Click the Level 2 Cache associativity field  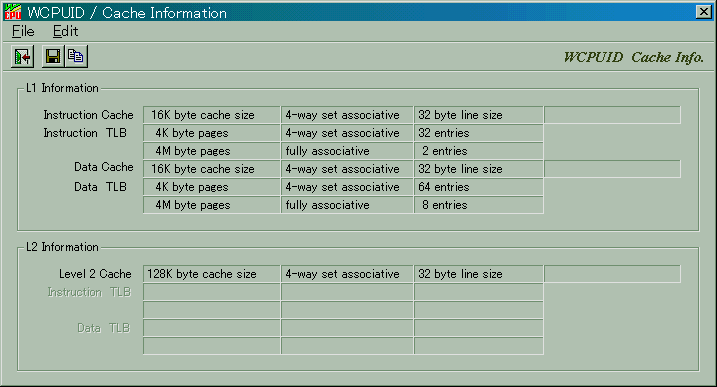(x=347, y=274)
